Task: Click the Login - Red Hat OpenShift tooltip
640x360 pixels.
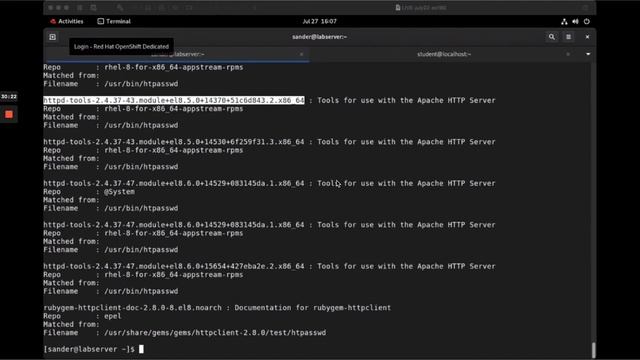Action: coord(121,47)
